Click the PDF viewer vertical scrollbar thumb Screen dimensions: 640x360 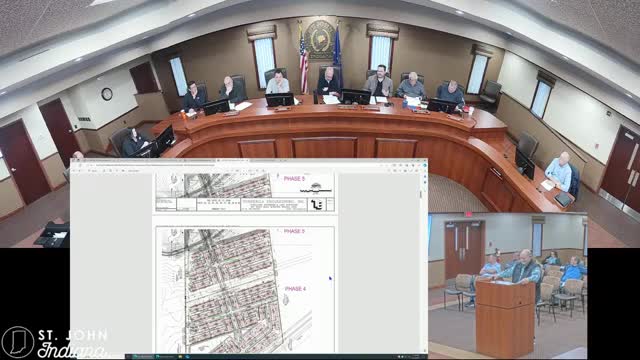(x=421, y=194)
